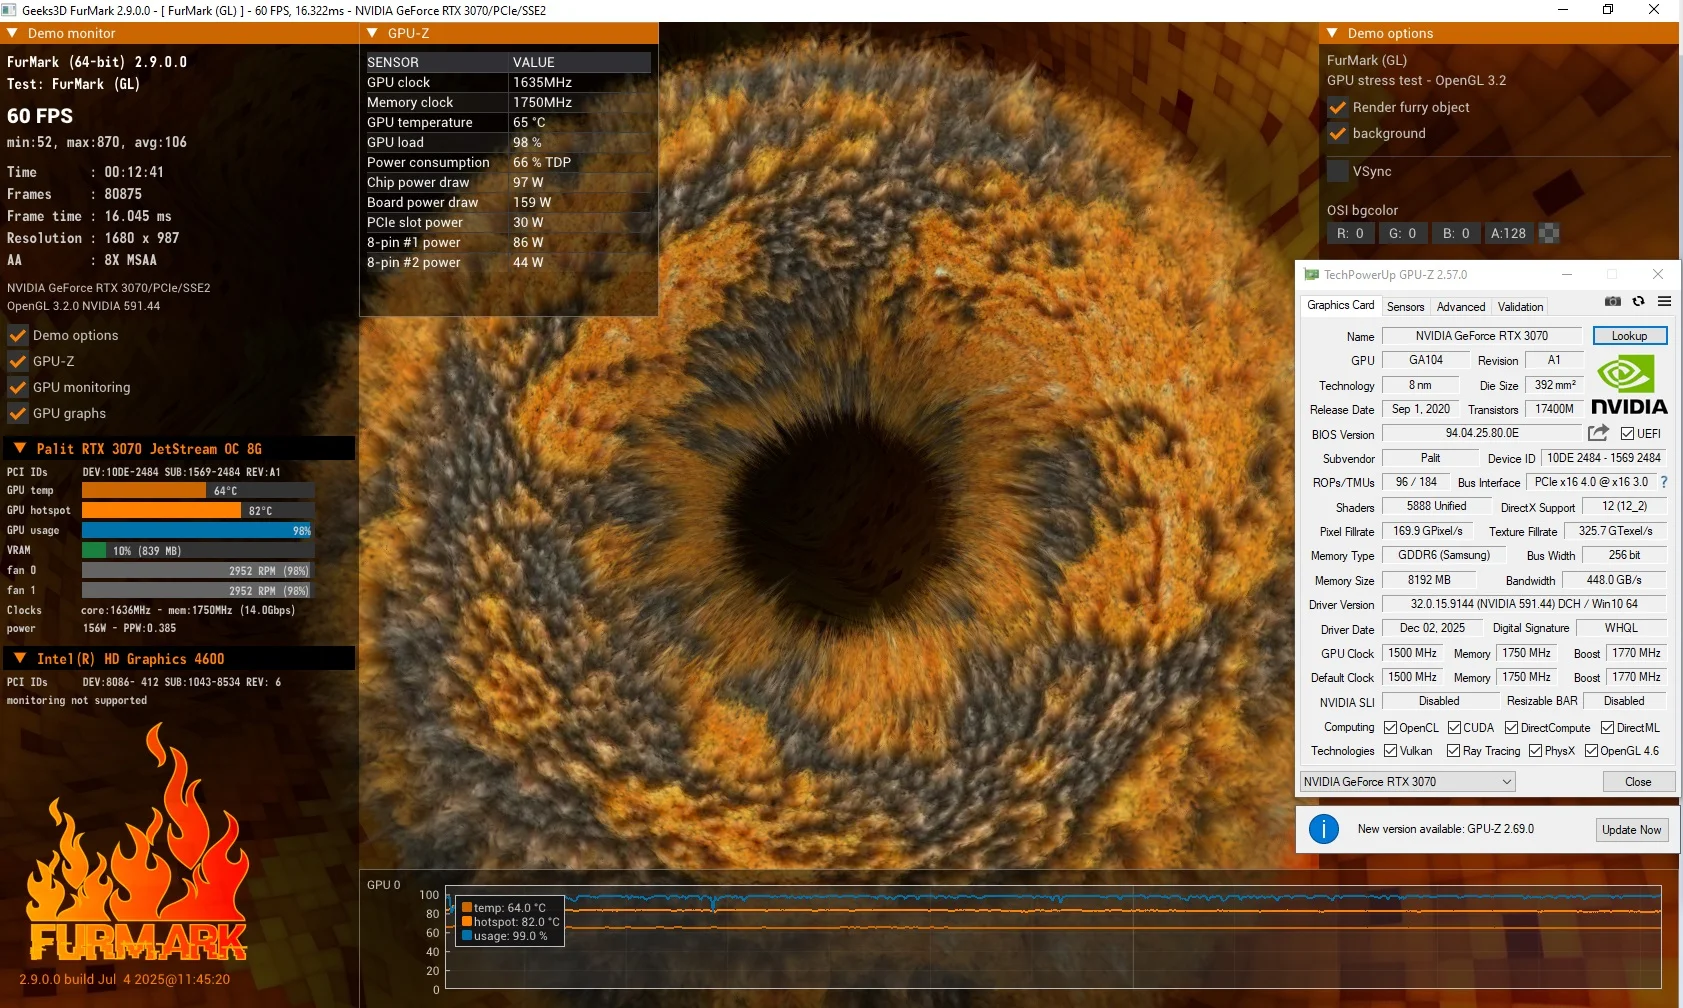Image resolution: width=1683 pixels, height=1008 pixels.
Task: Open the Validation tab in GPU-Z
Action: [x=1520, y=307]
